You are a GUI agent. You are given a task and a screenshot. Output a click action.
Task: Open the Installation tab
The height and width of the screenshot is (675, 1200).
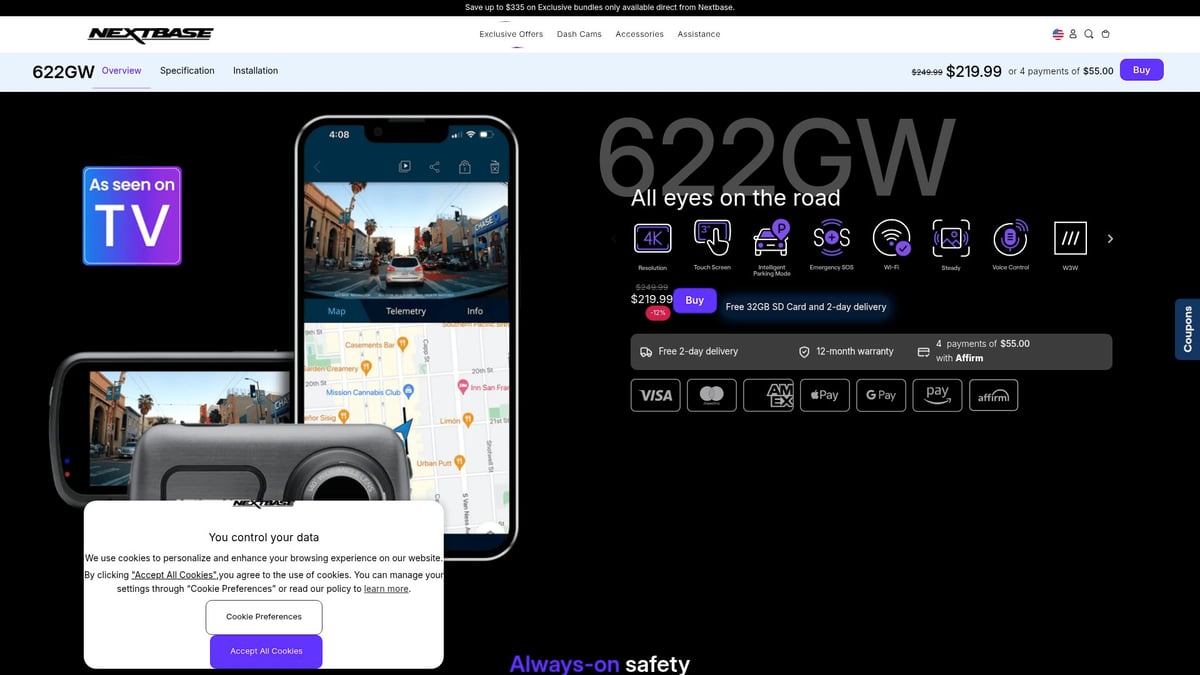click(255, 70)
